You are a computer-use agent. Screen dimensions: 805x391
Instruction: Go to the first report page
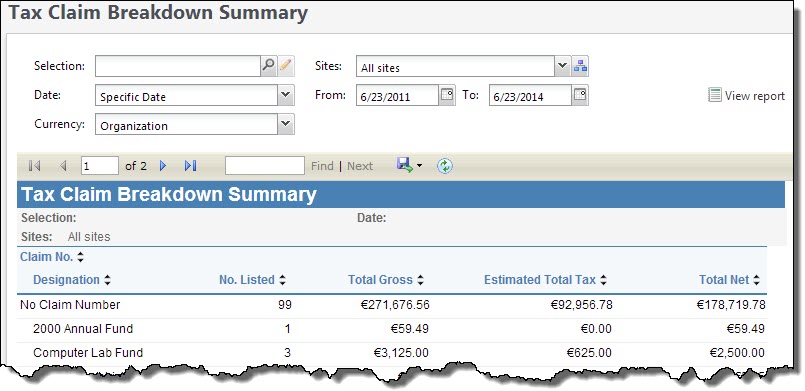point(35,166)
